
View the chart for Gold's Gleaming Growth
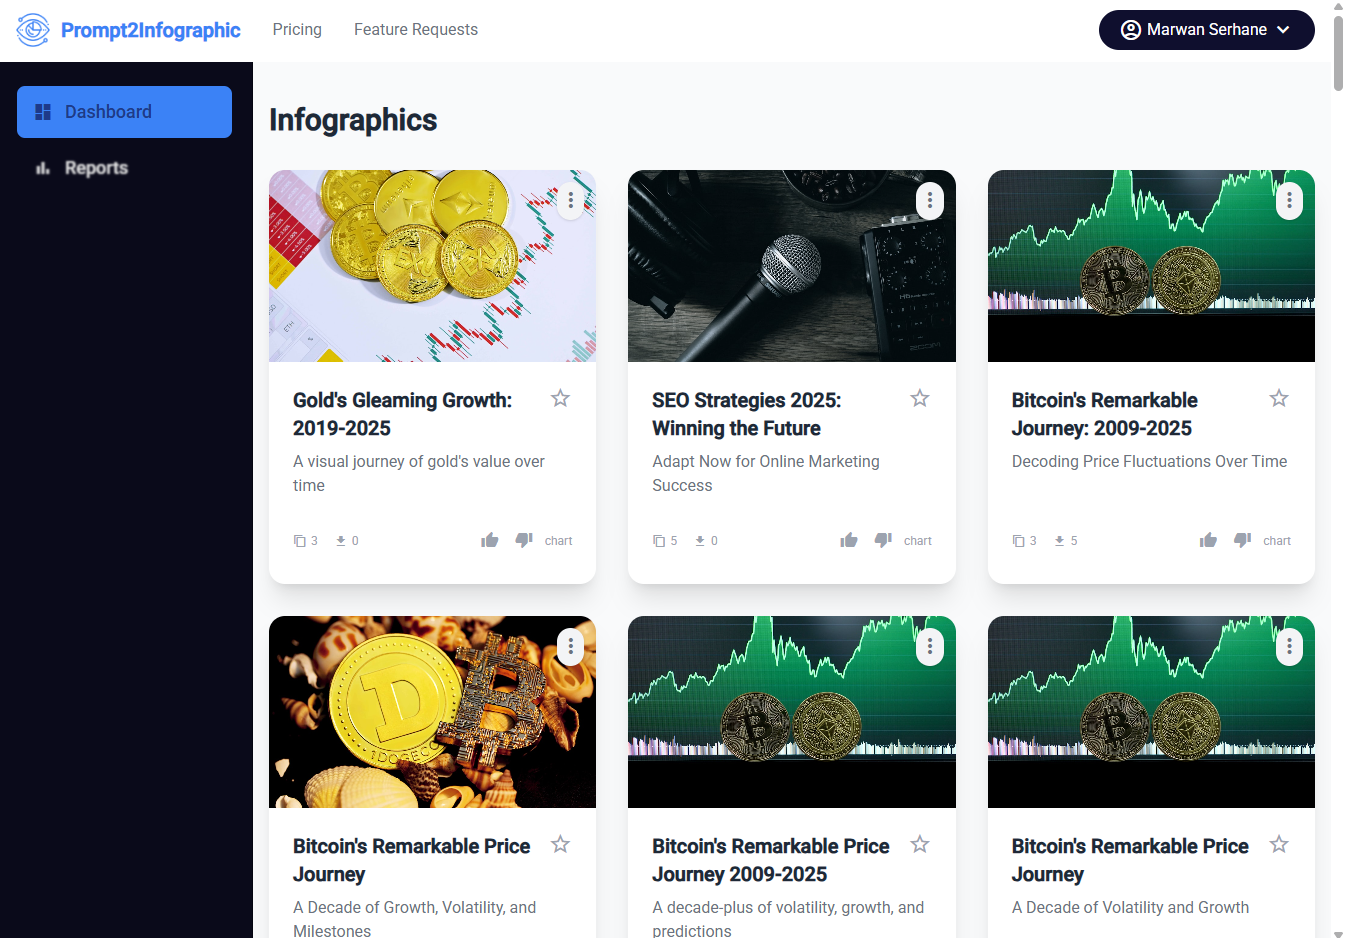pos(558,540)
